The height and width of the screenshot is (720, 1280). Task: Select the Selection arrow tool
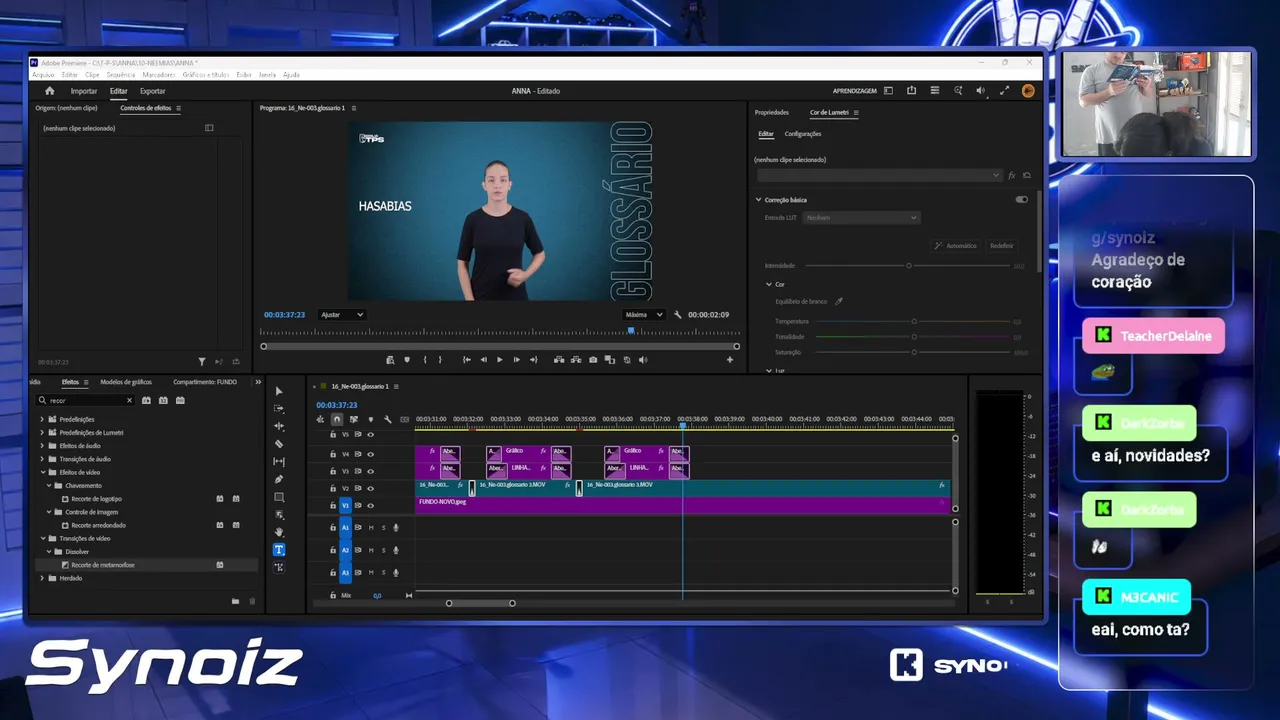click(279, 391)
